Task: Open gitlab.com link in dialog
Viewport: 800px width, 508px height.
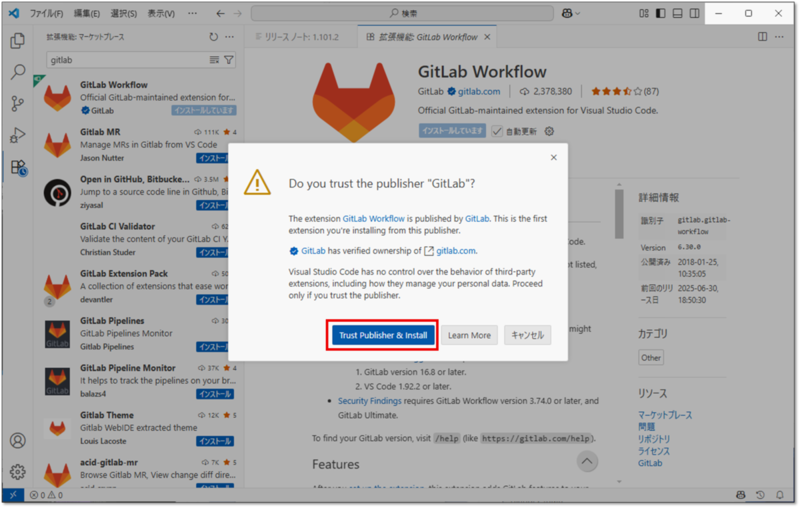Action: (456, 251)
